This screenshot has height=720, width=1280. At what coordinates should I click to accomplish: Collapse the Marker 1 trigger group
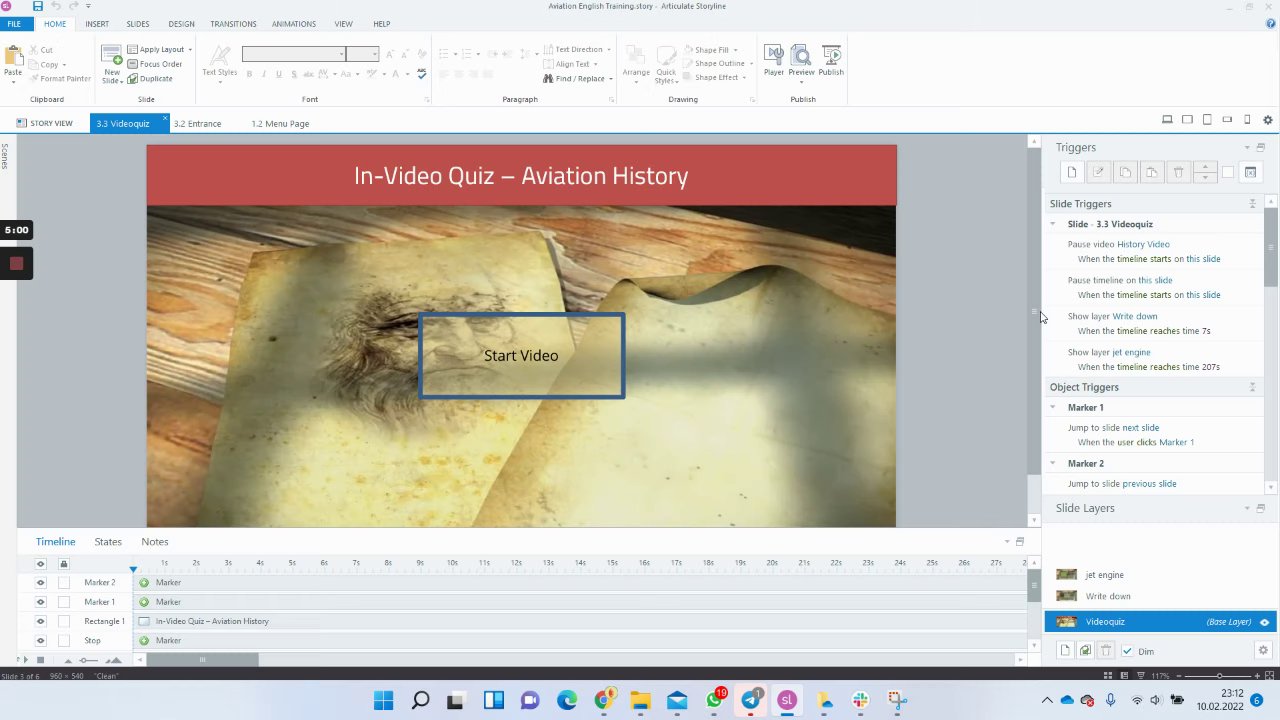coord(1053,407)
